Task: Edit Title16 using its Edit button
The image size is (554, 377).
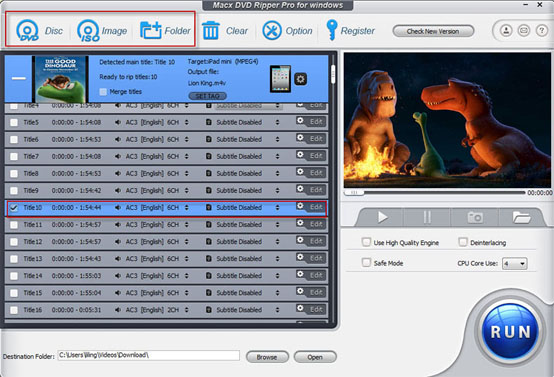Action: click(311, 309)
